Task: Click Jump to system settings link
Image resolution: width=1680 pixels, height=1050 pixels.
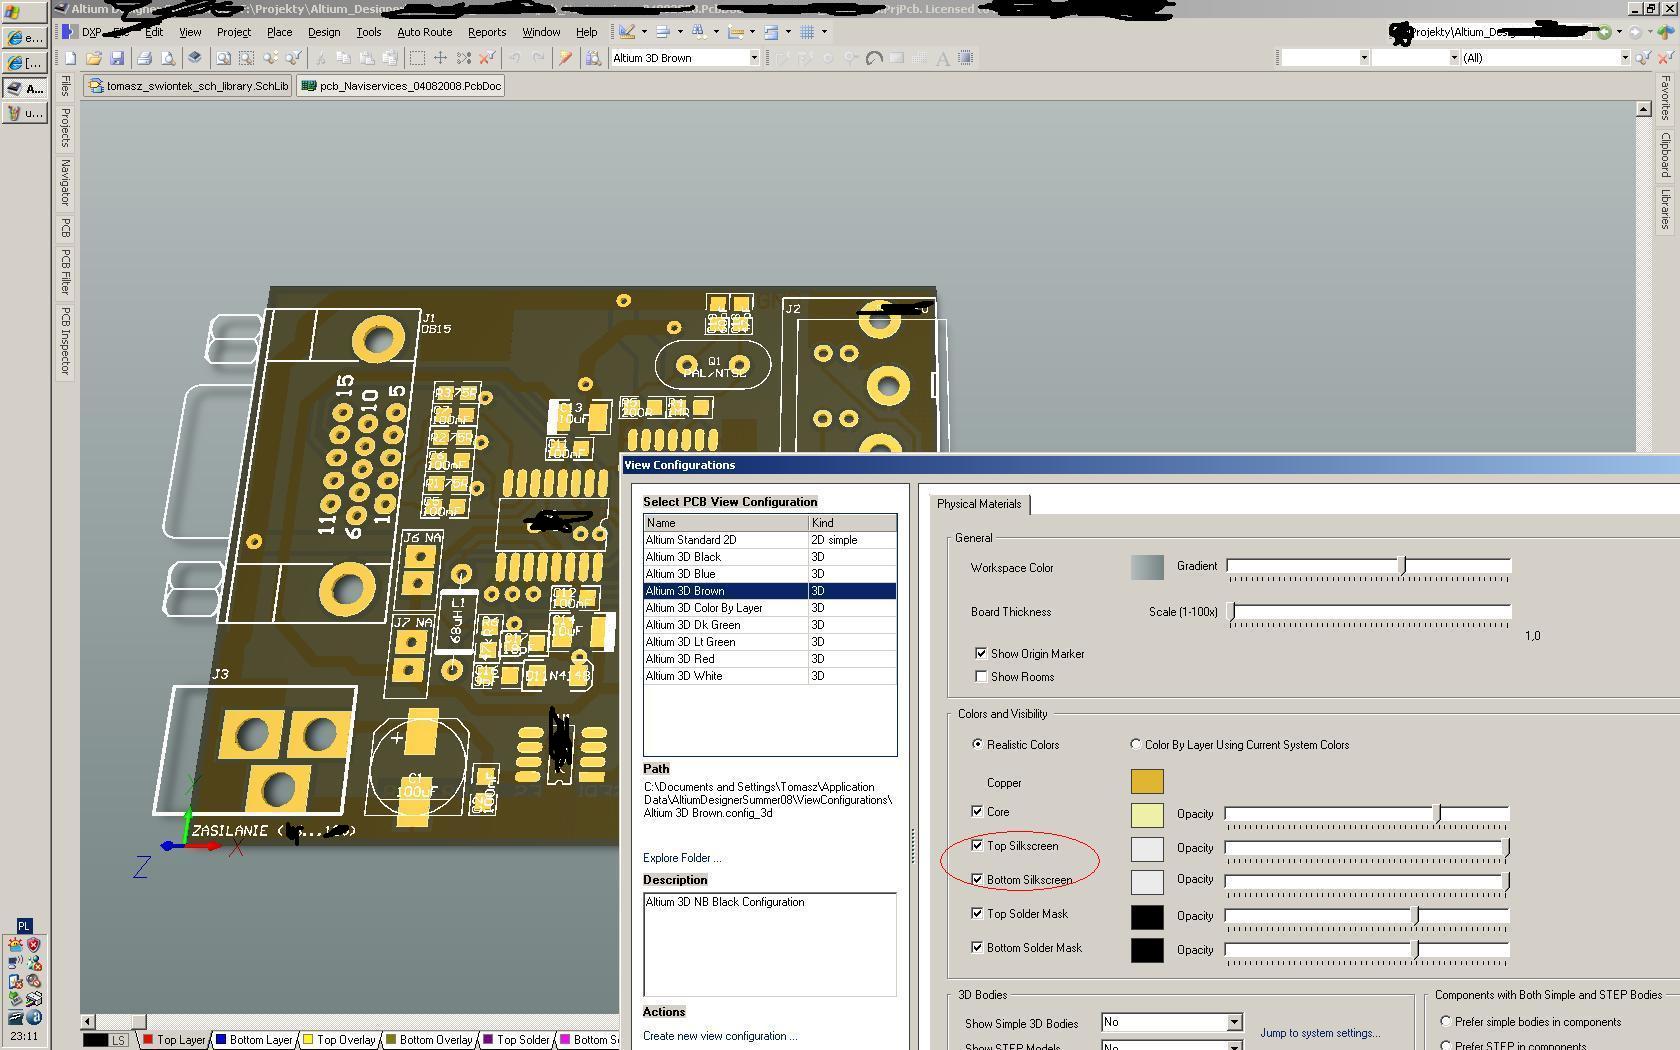Action: tap(1319, 1033)
